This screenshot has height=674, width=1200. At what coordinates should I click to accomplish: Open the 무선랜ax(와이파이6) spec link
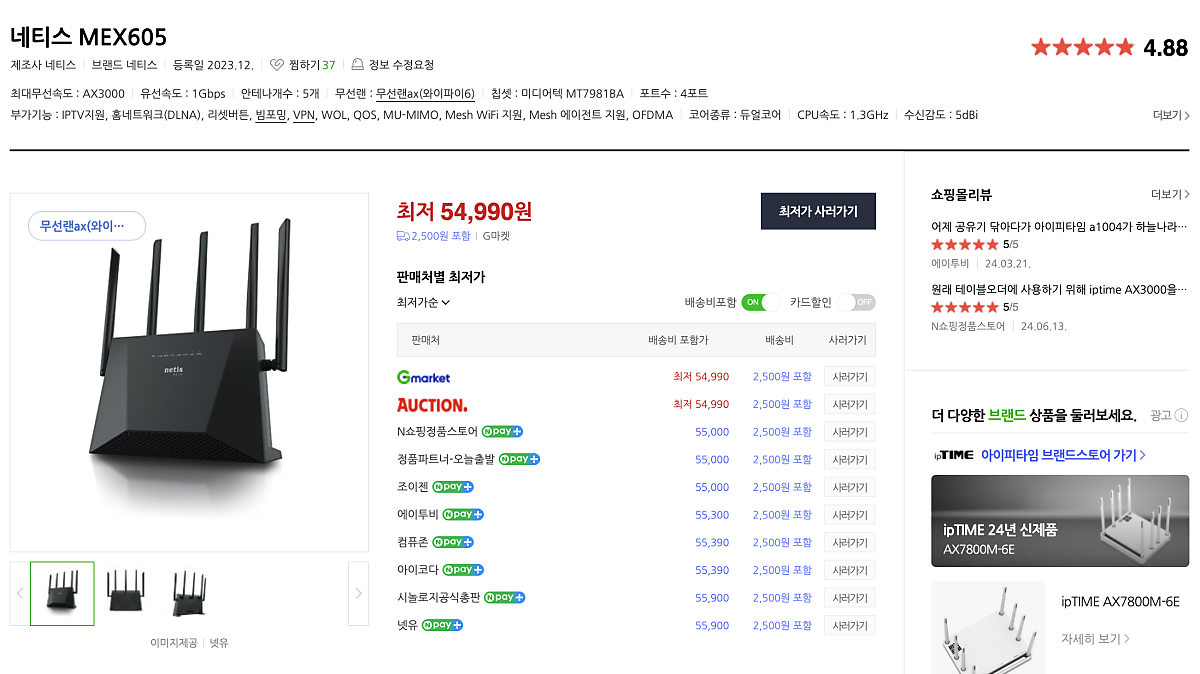pyautogui.click(x=425, y=93)
